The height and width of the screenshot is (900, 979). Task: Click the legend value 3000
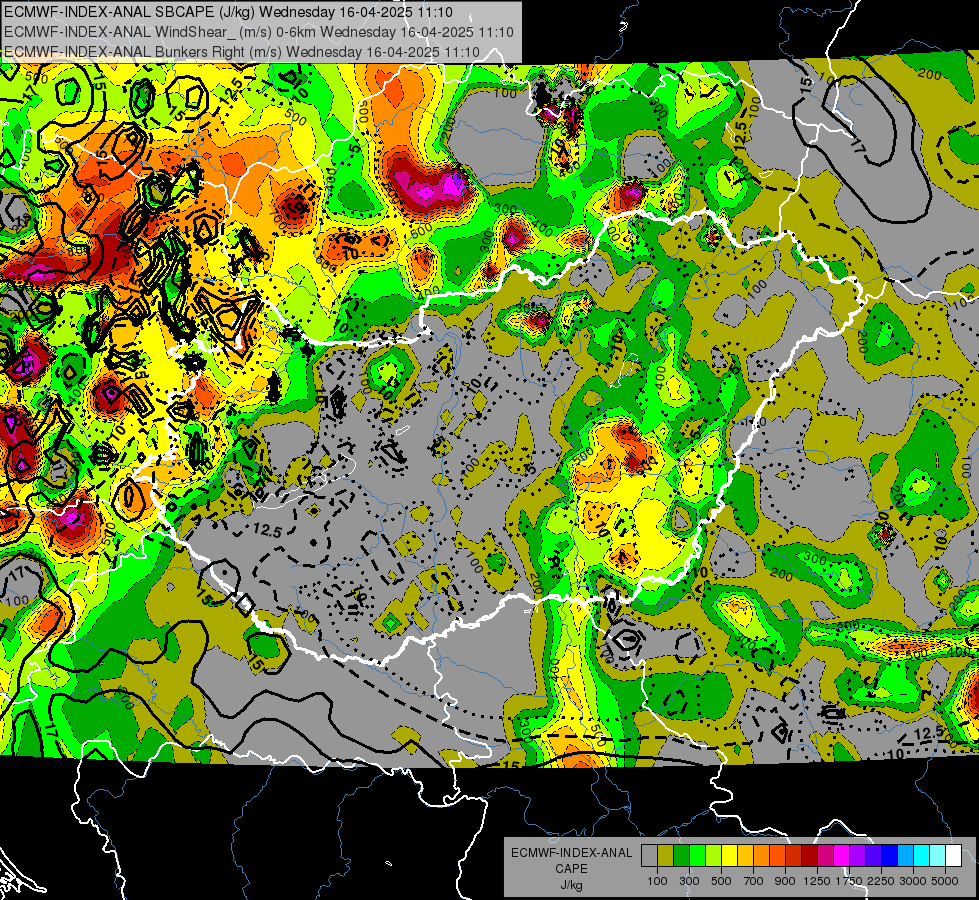(x=913, y=881)
